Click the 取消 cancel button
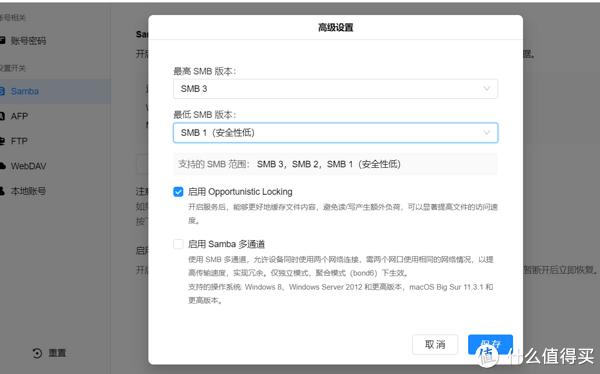 coord(435,345)
